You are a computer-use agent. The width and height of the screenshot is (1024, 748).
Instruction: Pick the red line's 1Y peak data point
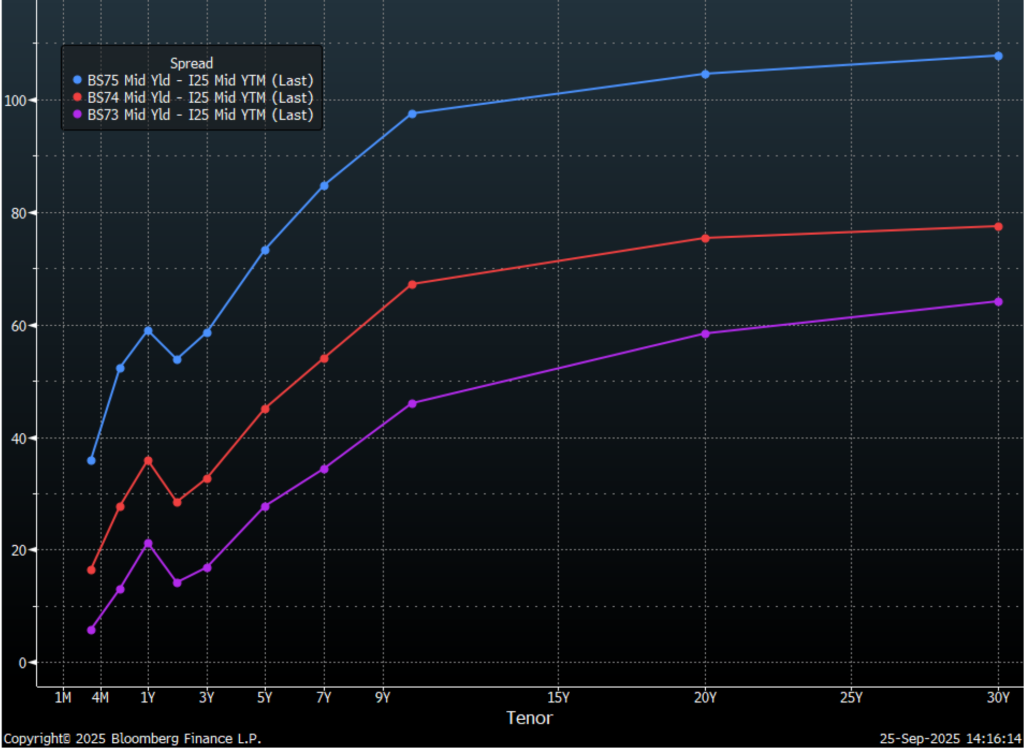tap(148, 460)
